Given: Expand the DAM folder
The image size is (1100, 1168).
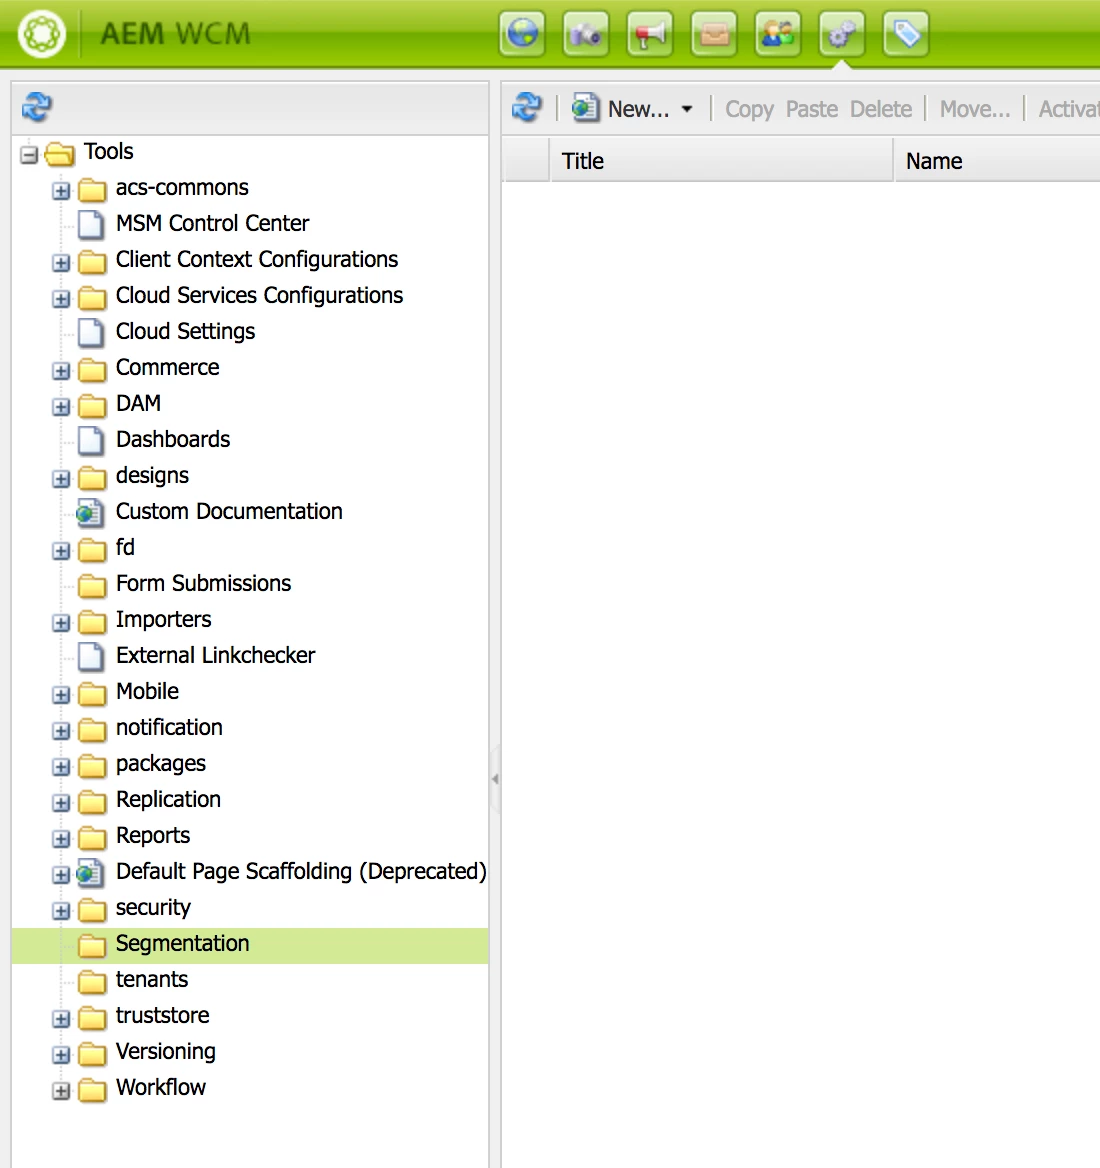Looking at the screenshot, I should 61,407.
